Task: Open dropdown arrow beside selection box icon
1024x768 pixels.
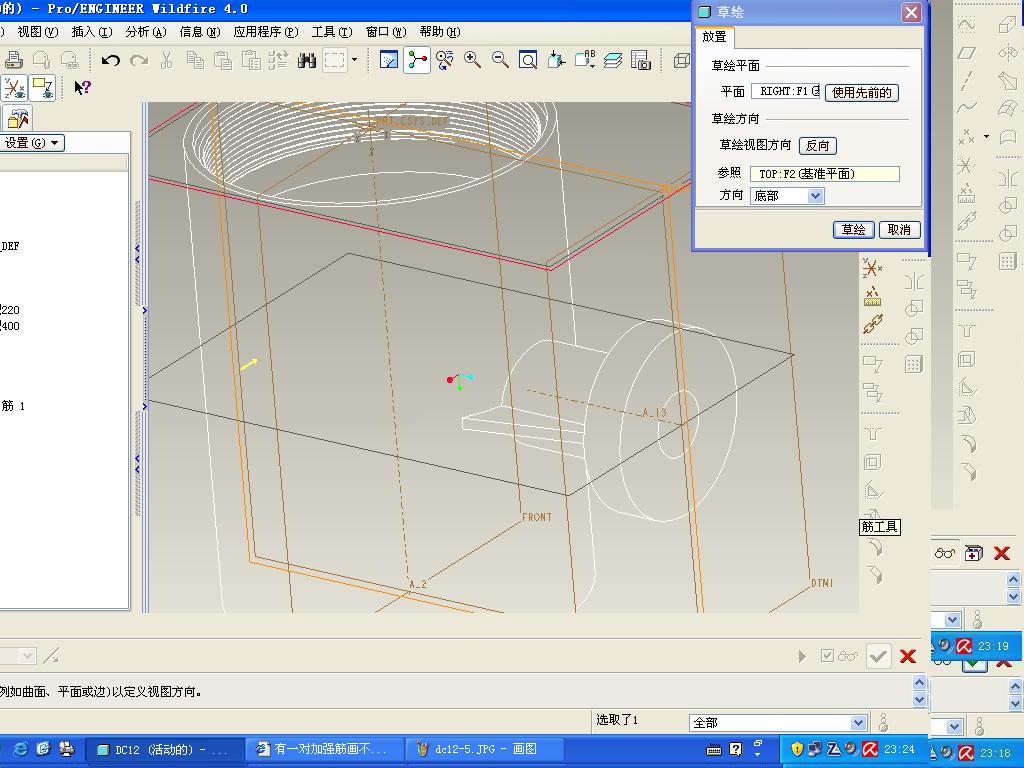Action: click(x=355, y=60)
